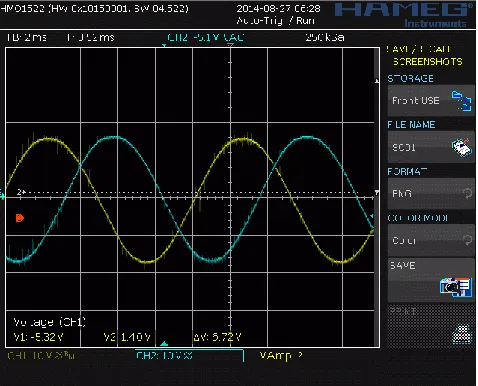Click the trigger time offset readout next to TB

pos(90,37)
